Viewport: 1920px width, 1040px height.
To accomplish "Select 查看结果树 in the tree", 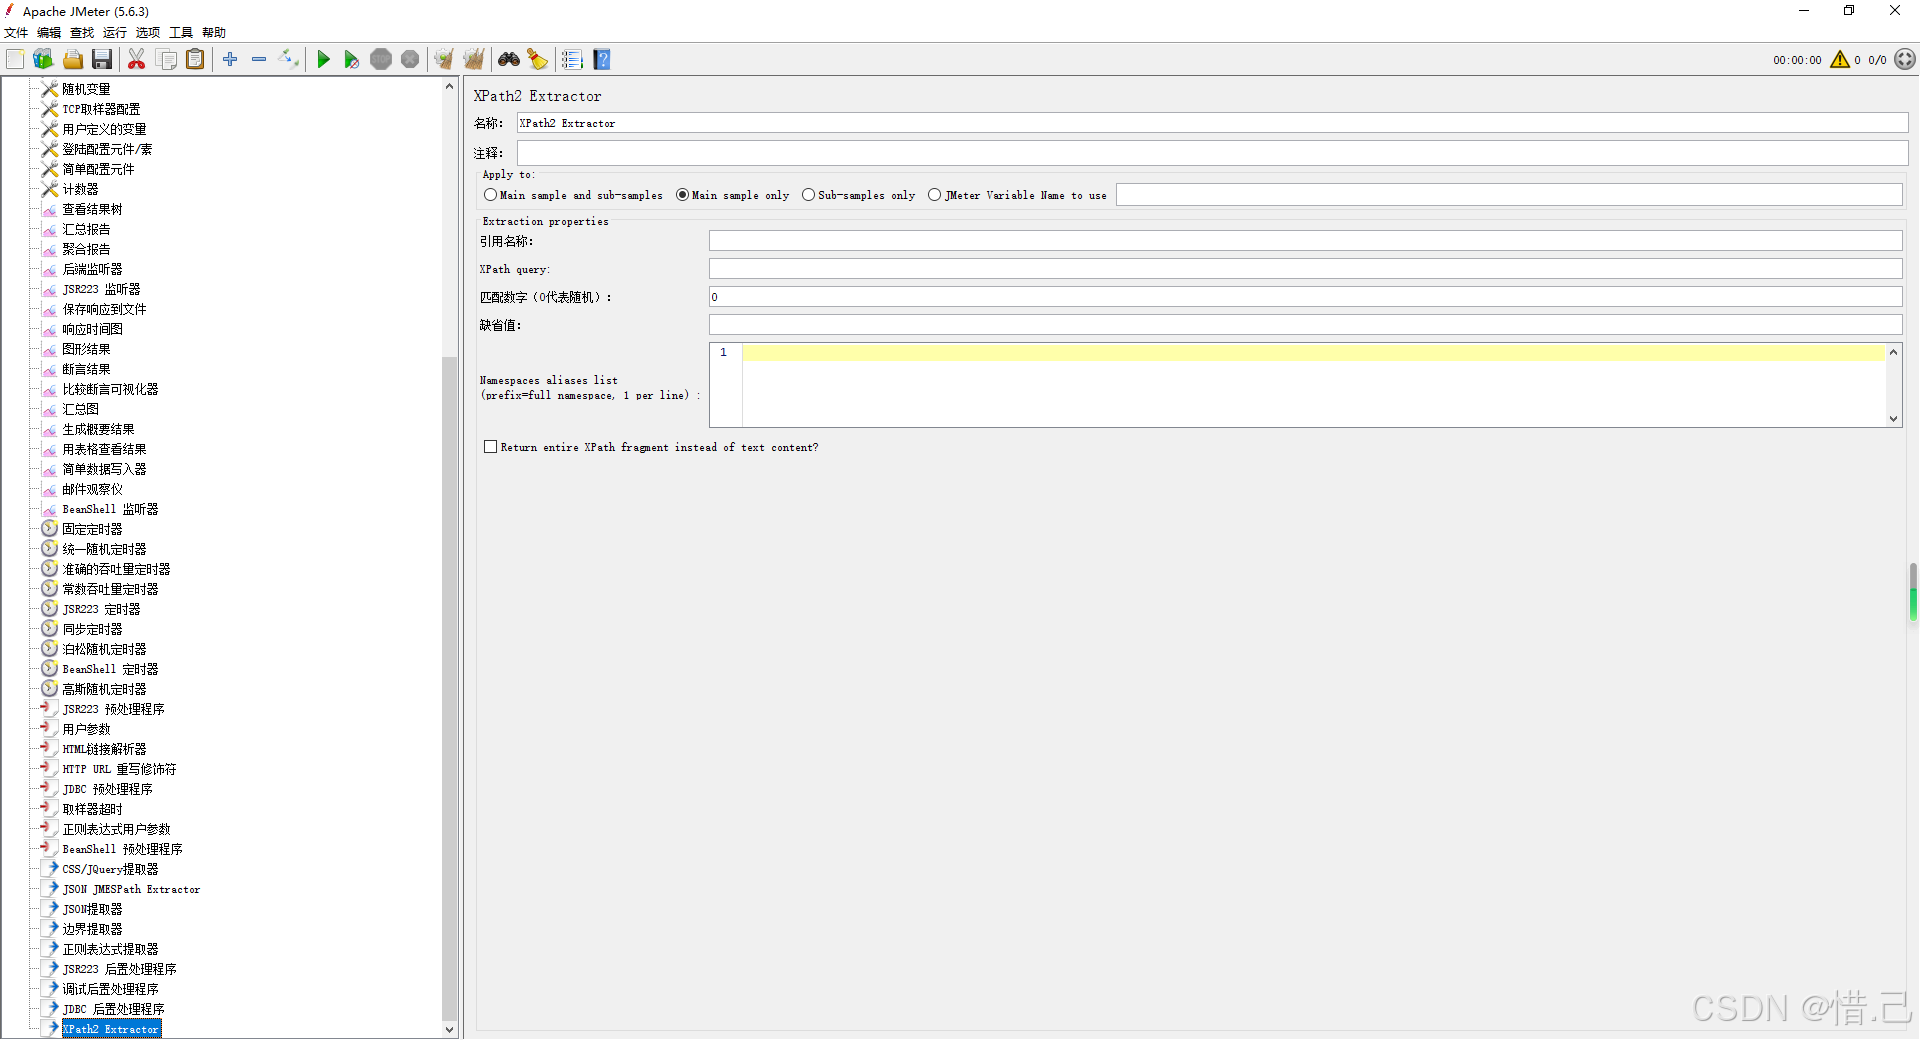I will [x=92, y=209].
